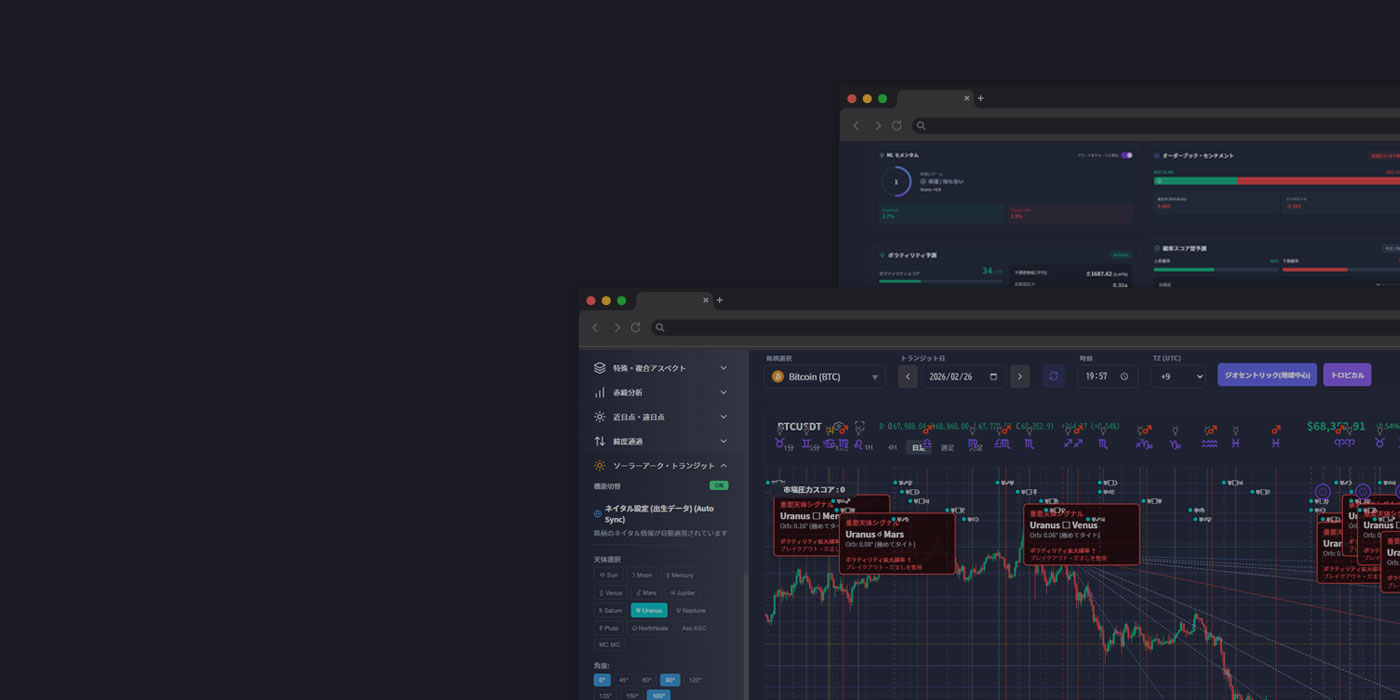Click the clock icon in the 時刻 time field
Viewport: 1400px width, 700px height.
click(1123, 376)
